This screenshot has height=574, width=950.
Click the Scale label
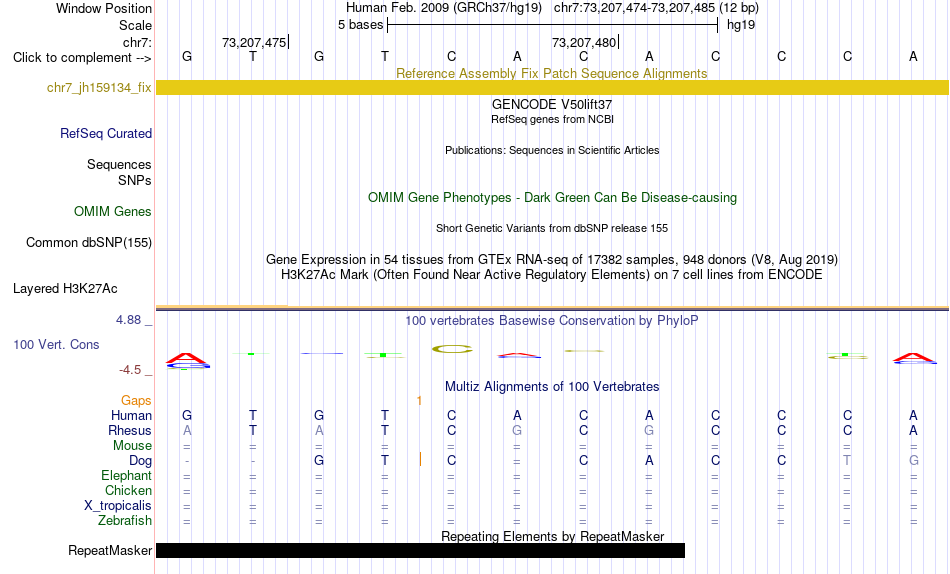(x=135, y=25)
